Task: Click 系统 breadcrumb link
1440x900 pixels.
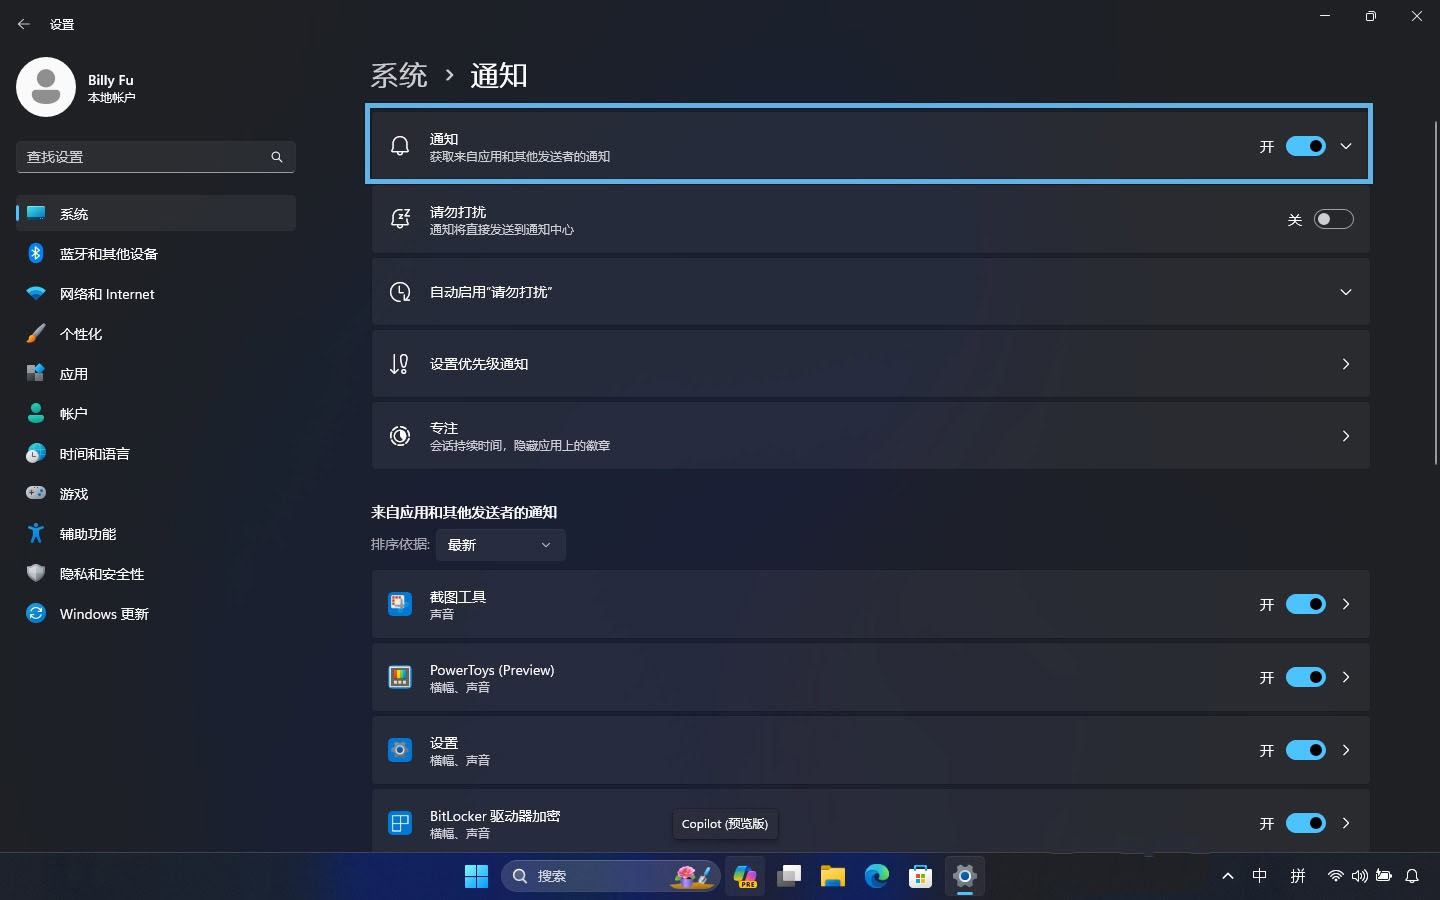Action: click(399, 76)
